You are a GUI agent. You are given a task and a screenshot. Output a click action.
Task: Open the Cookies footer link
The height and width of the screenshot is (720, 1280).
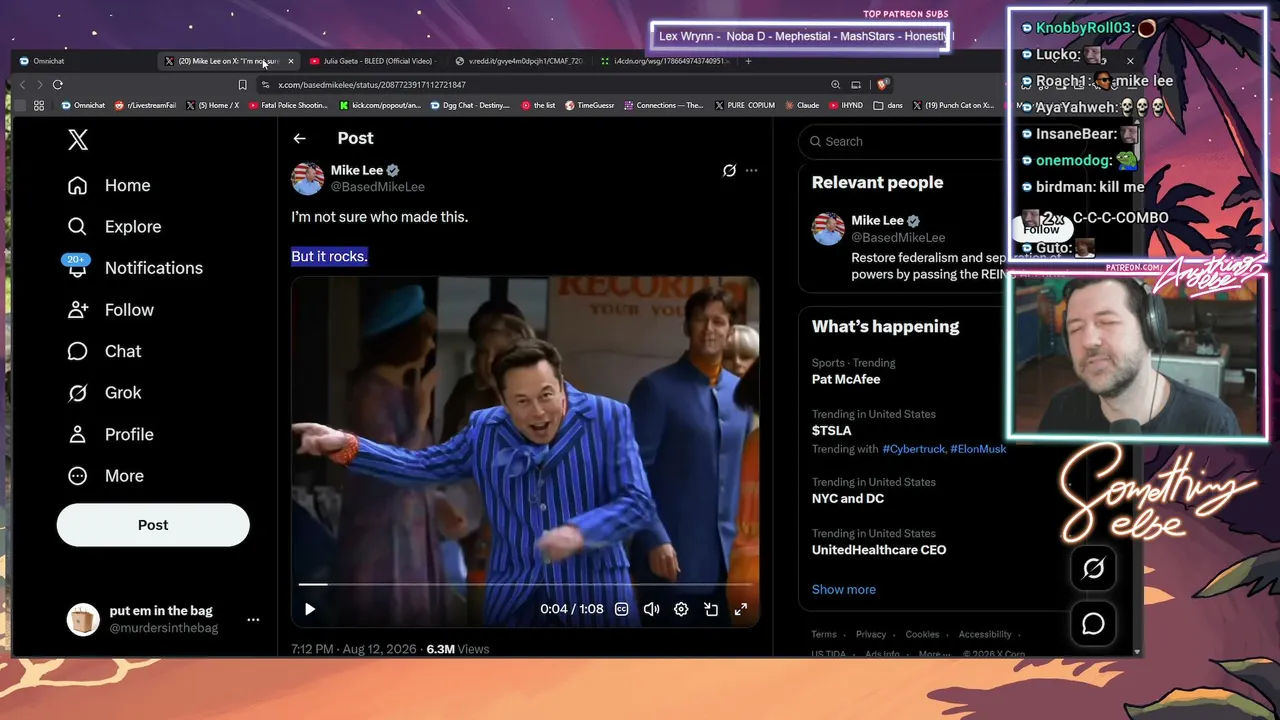click(922, 634)
